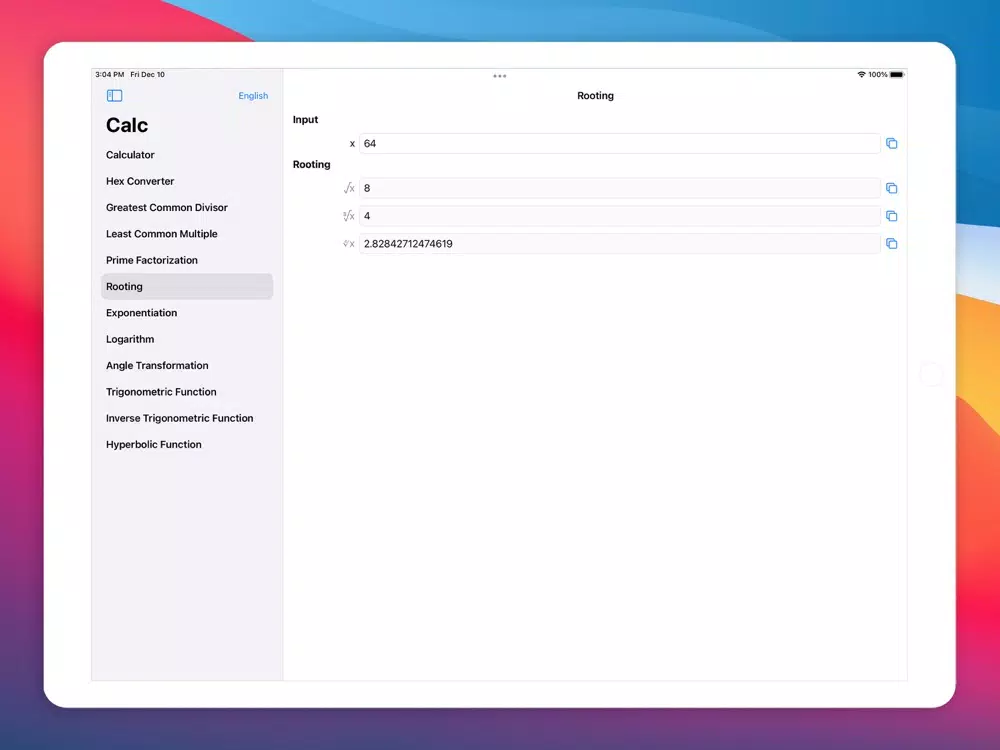Open the three-dot multitasking menu
Image resolution: width=1000 pixels, height=750 pixels.
pos(499,76)
